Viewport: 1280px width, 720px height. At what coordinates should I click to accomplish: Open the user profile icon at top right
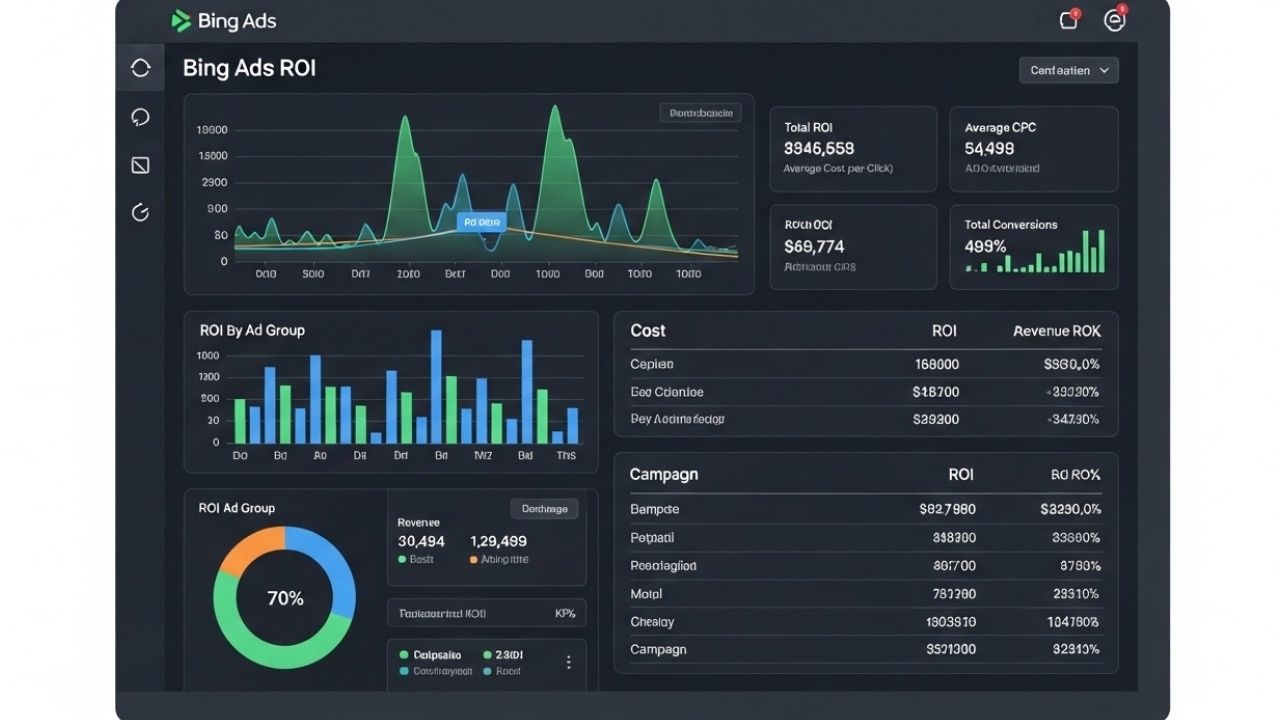1114,20
